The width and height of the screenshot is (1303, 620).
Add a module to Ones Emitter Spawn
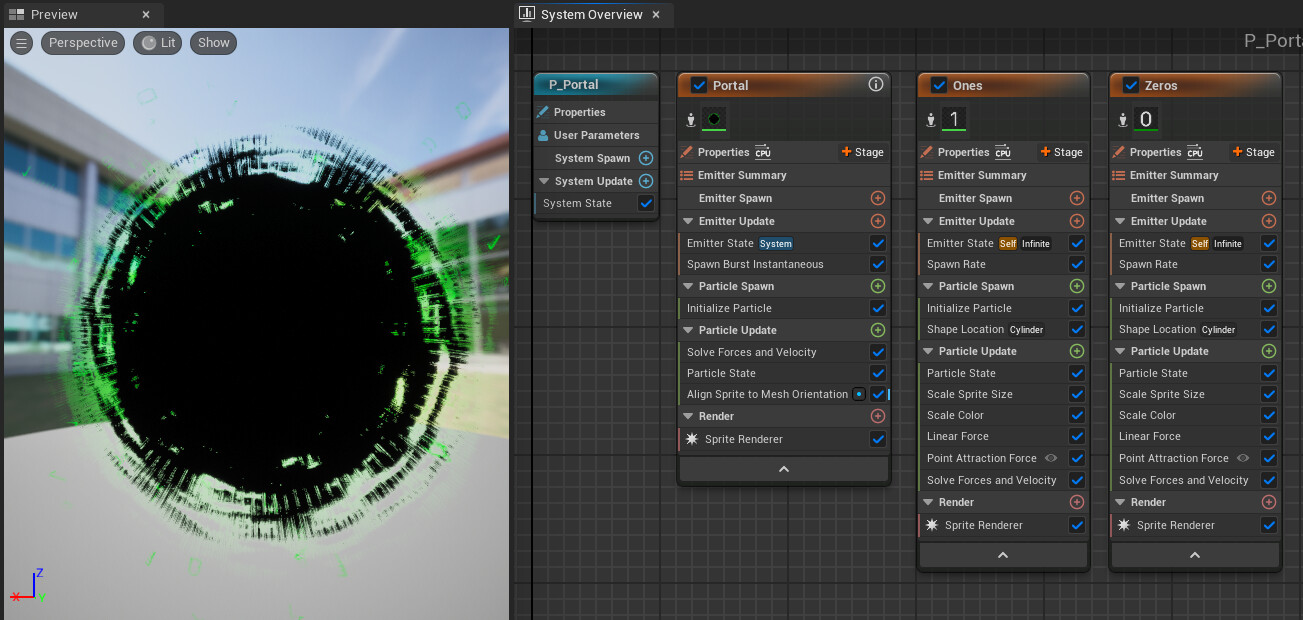click(1077, 198)
